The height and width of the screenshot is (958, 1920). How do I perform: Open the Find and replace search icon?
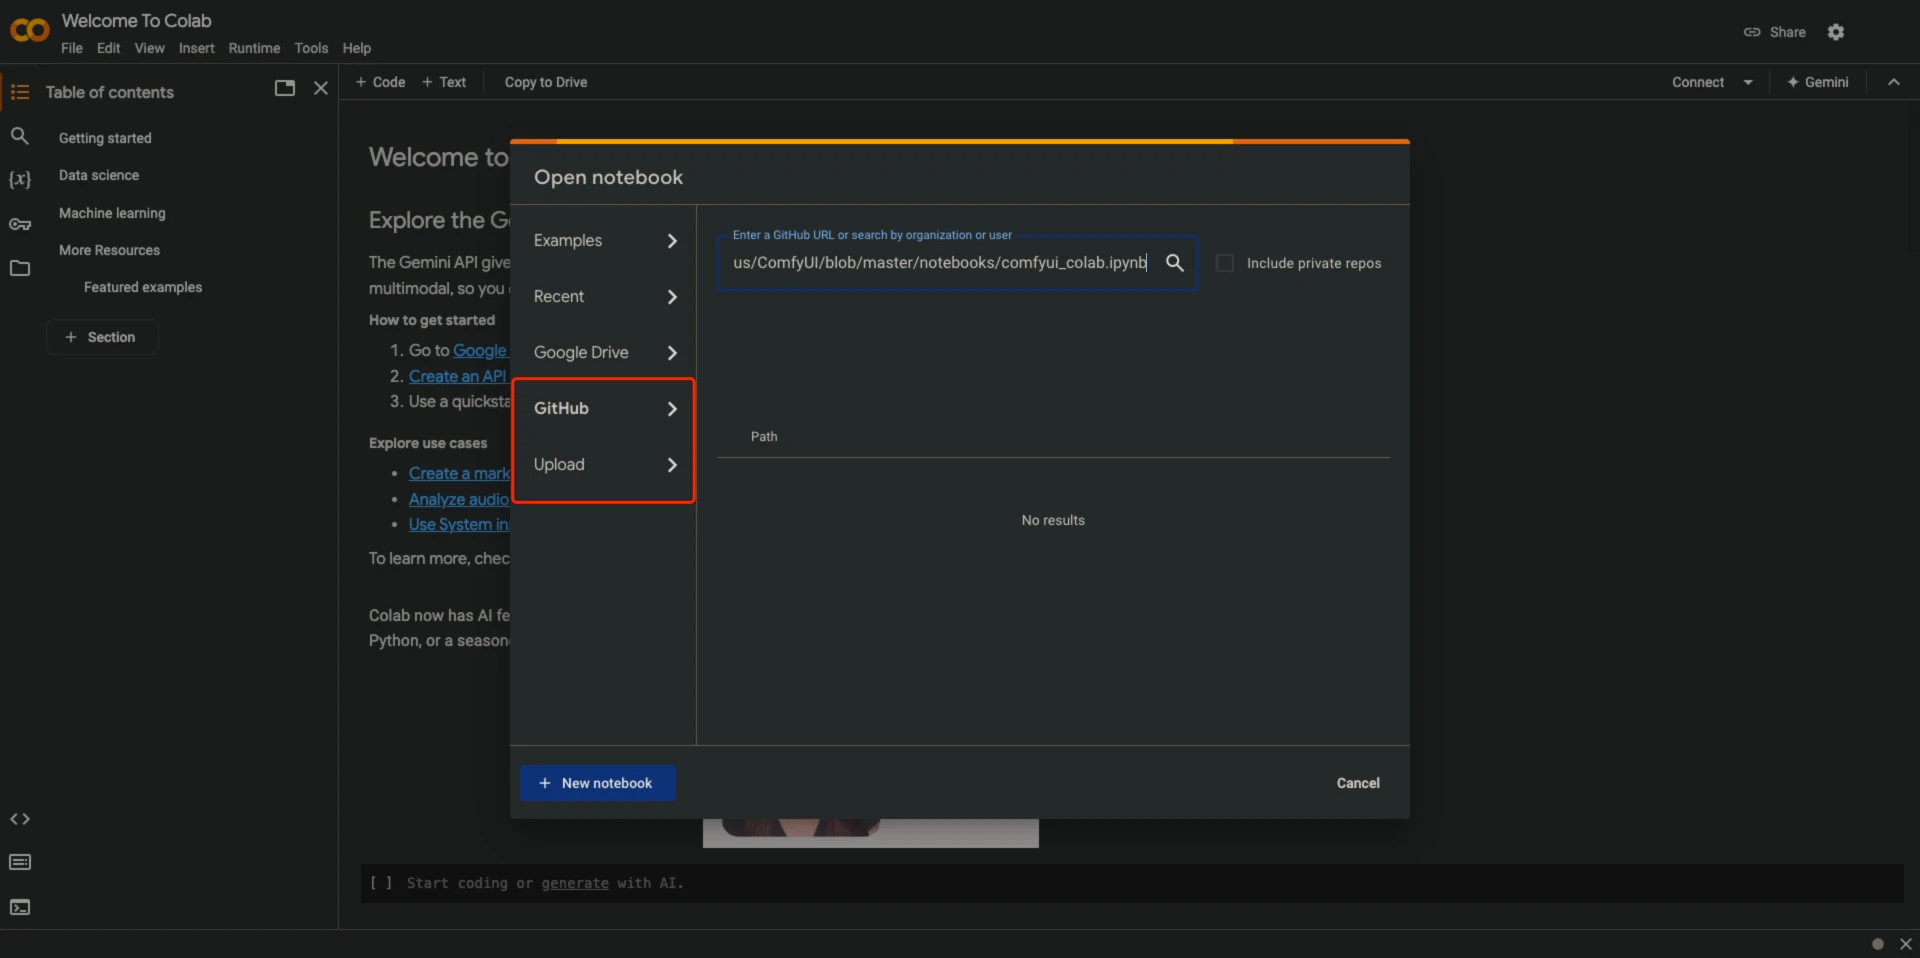pos(20,136)
